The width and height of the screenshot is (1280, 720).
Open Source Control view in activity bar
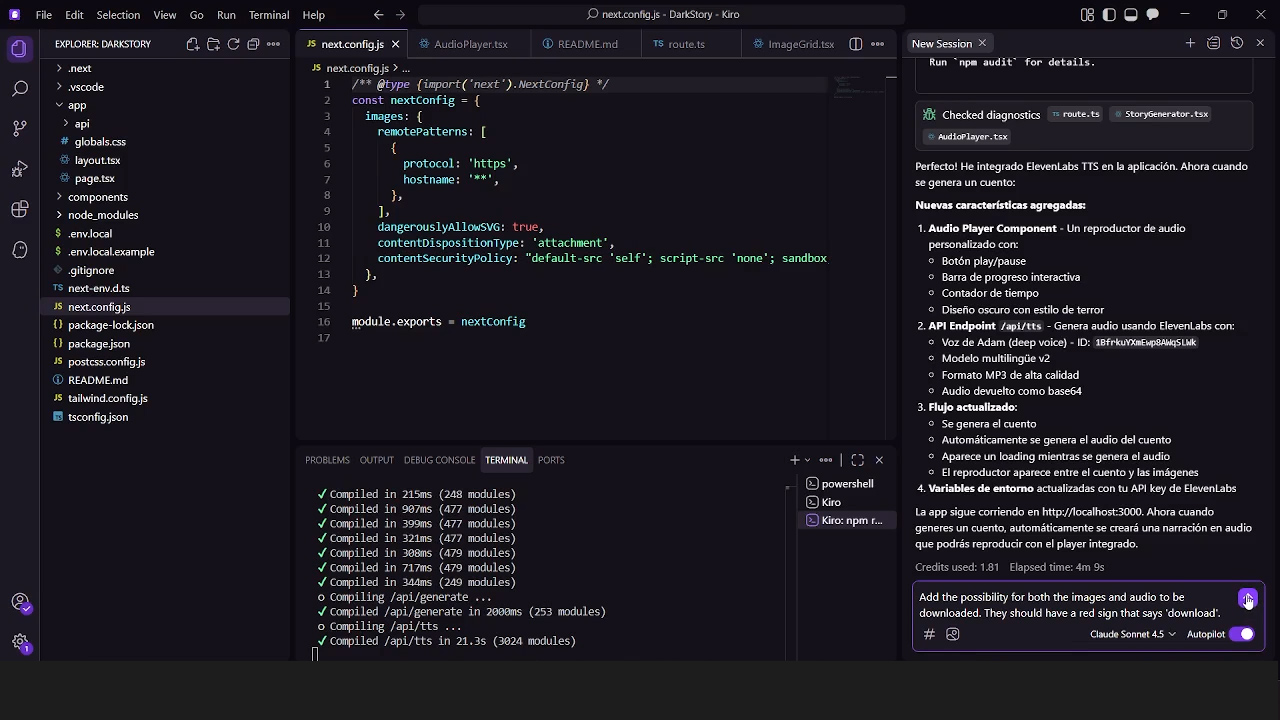click(x=19, y=129)
